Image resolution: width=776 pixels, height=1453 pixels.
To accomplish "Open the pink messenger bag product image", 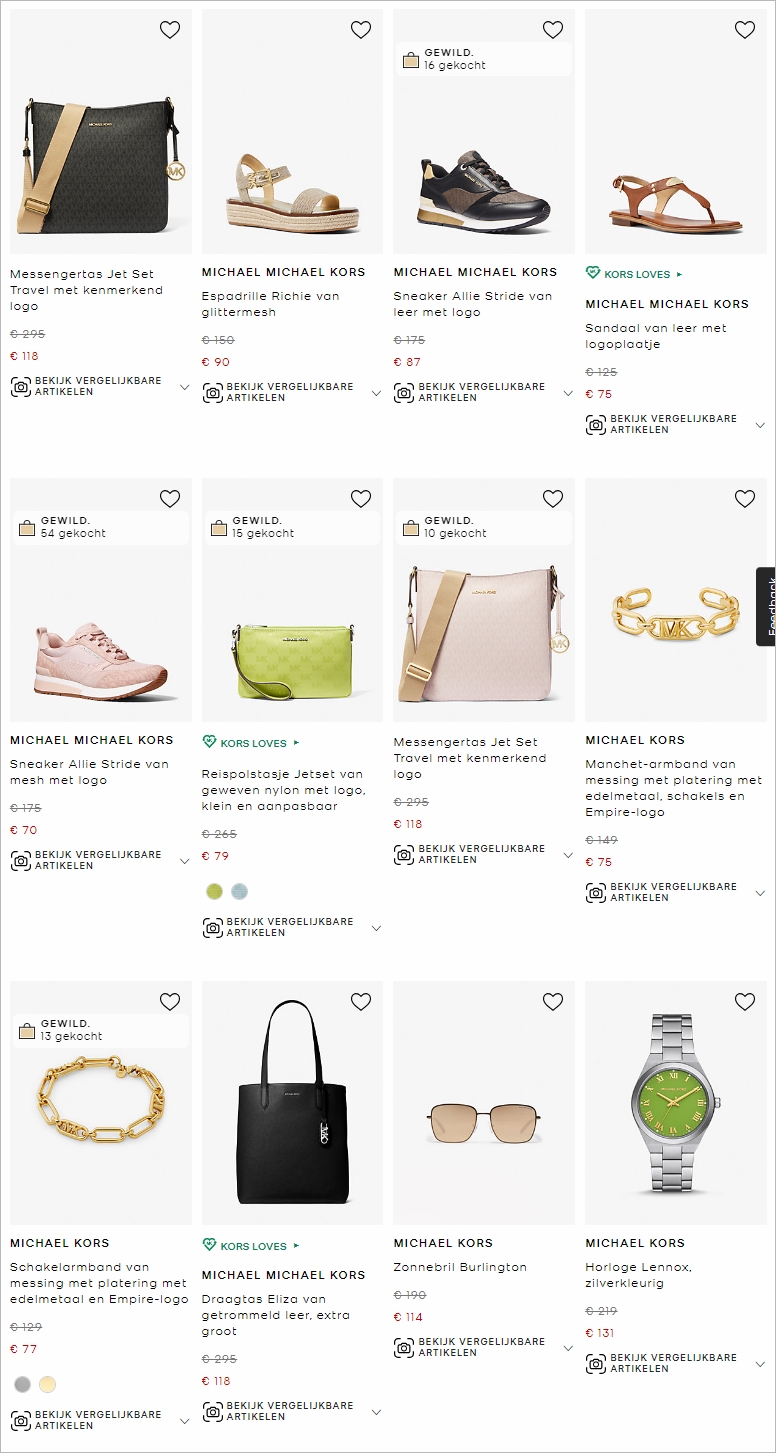I will [484, 600].
